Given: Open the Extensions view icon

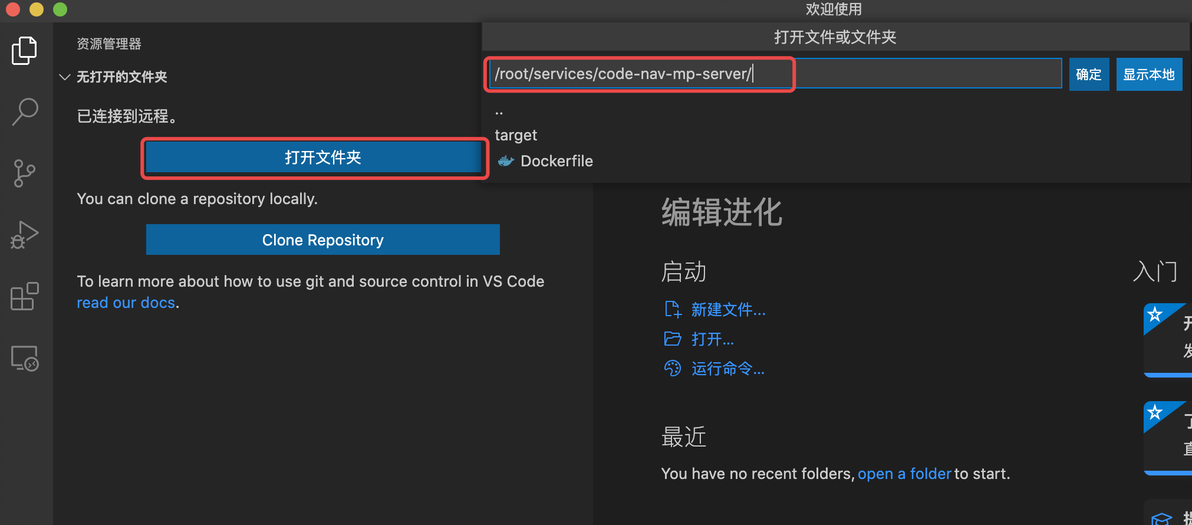Looking at the screenshot, I should click(x=25, y=296).
